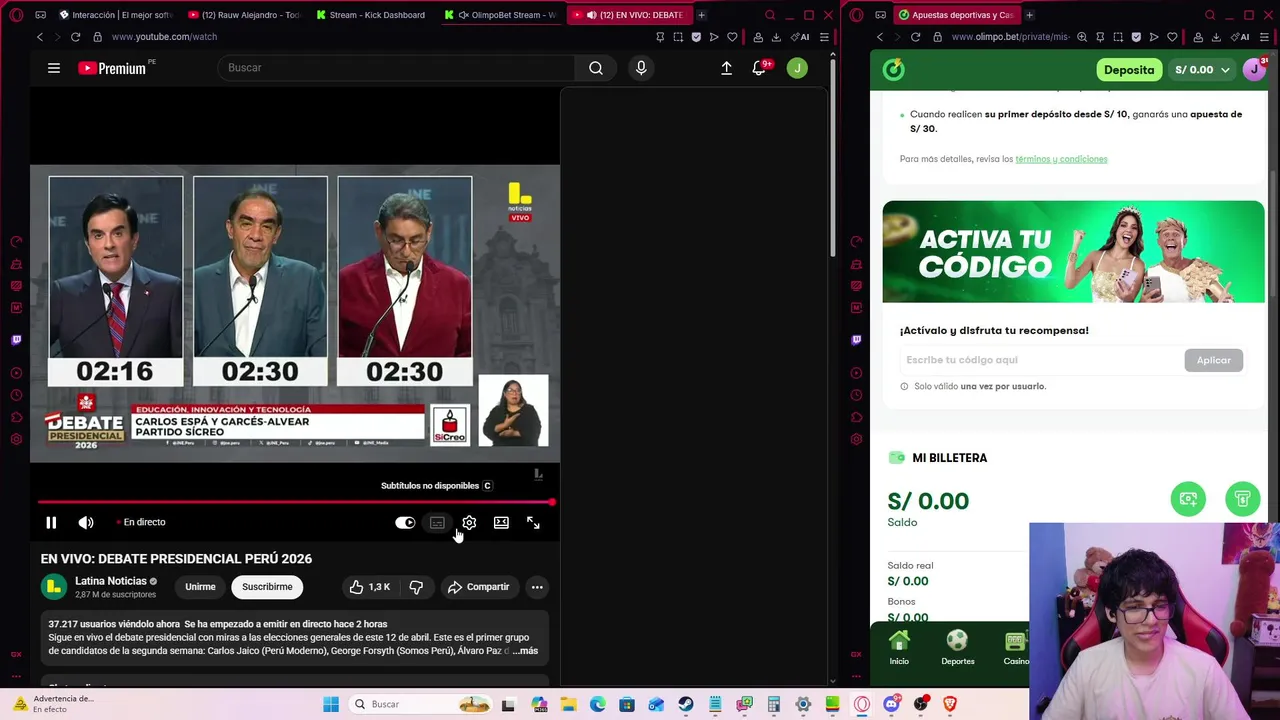Jump to live via En directo
The height and width of the screenshot is (720, 1280).
141,522
